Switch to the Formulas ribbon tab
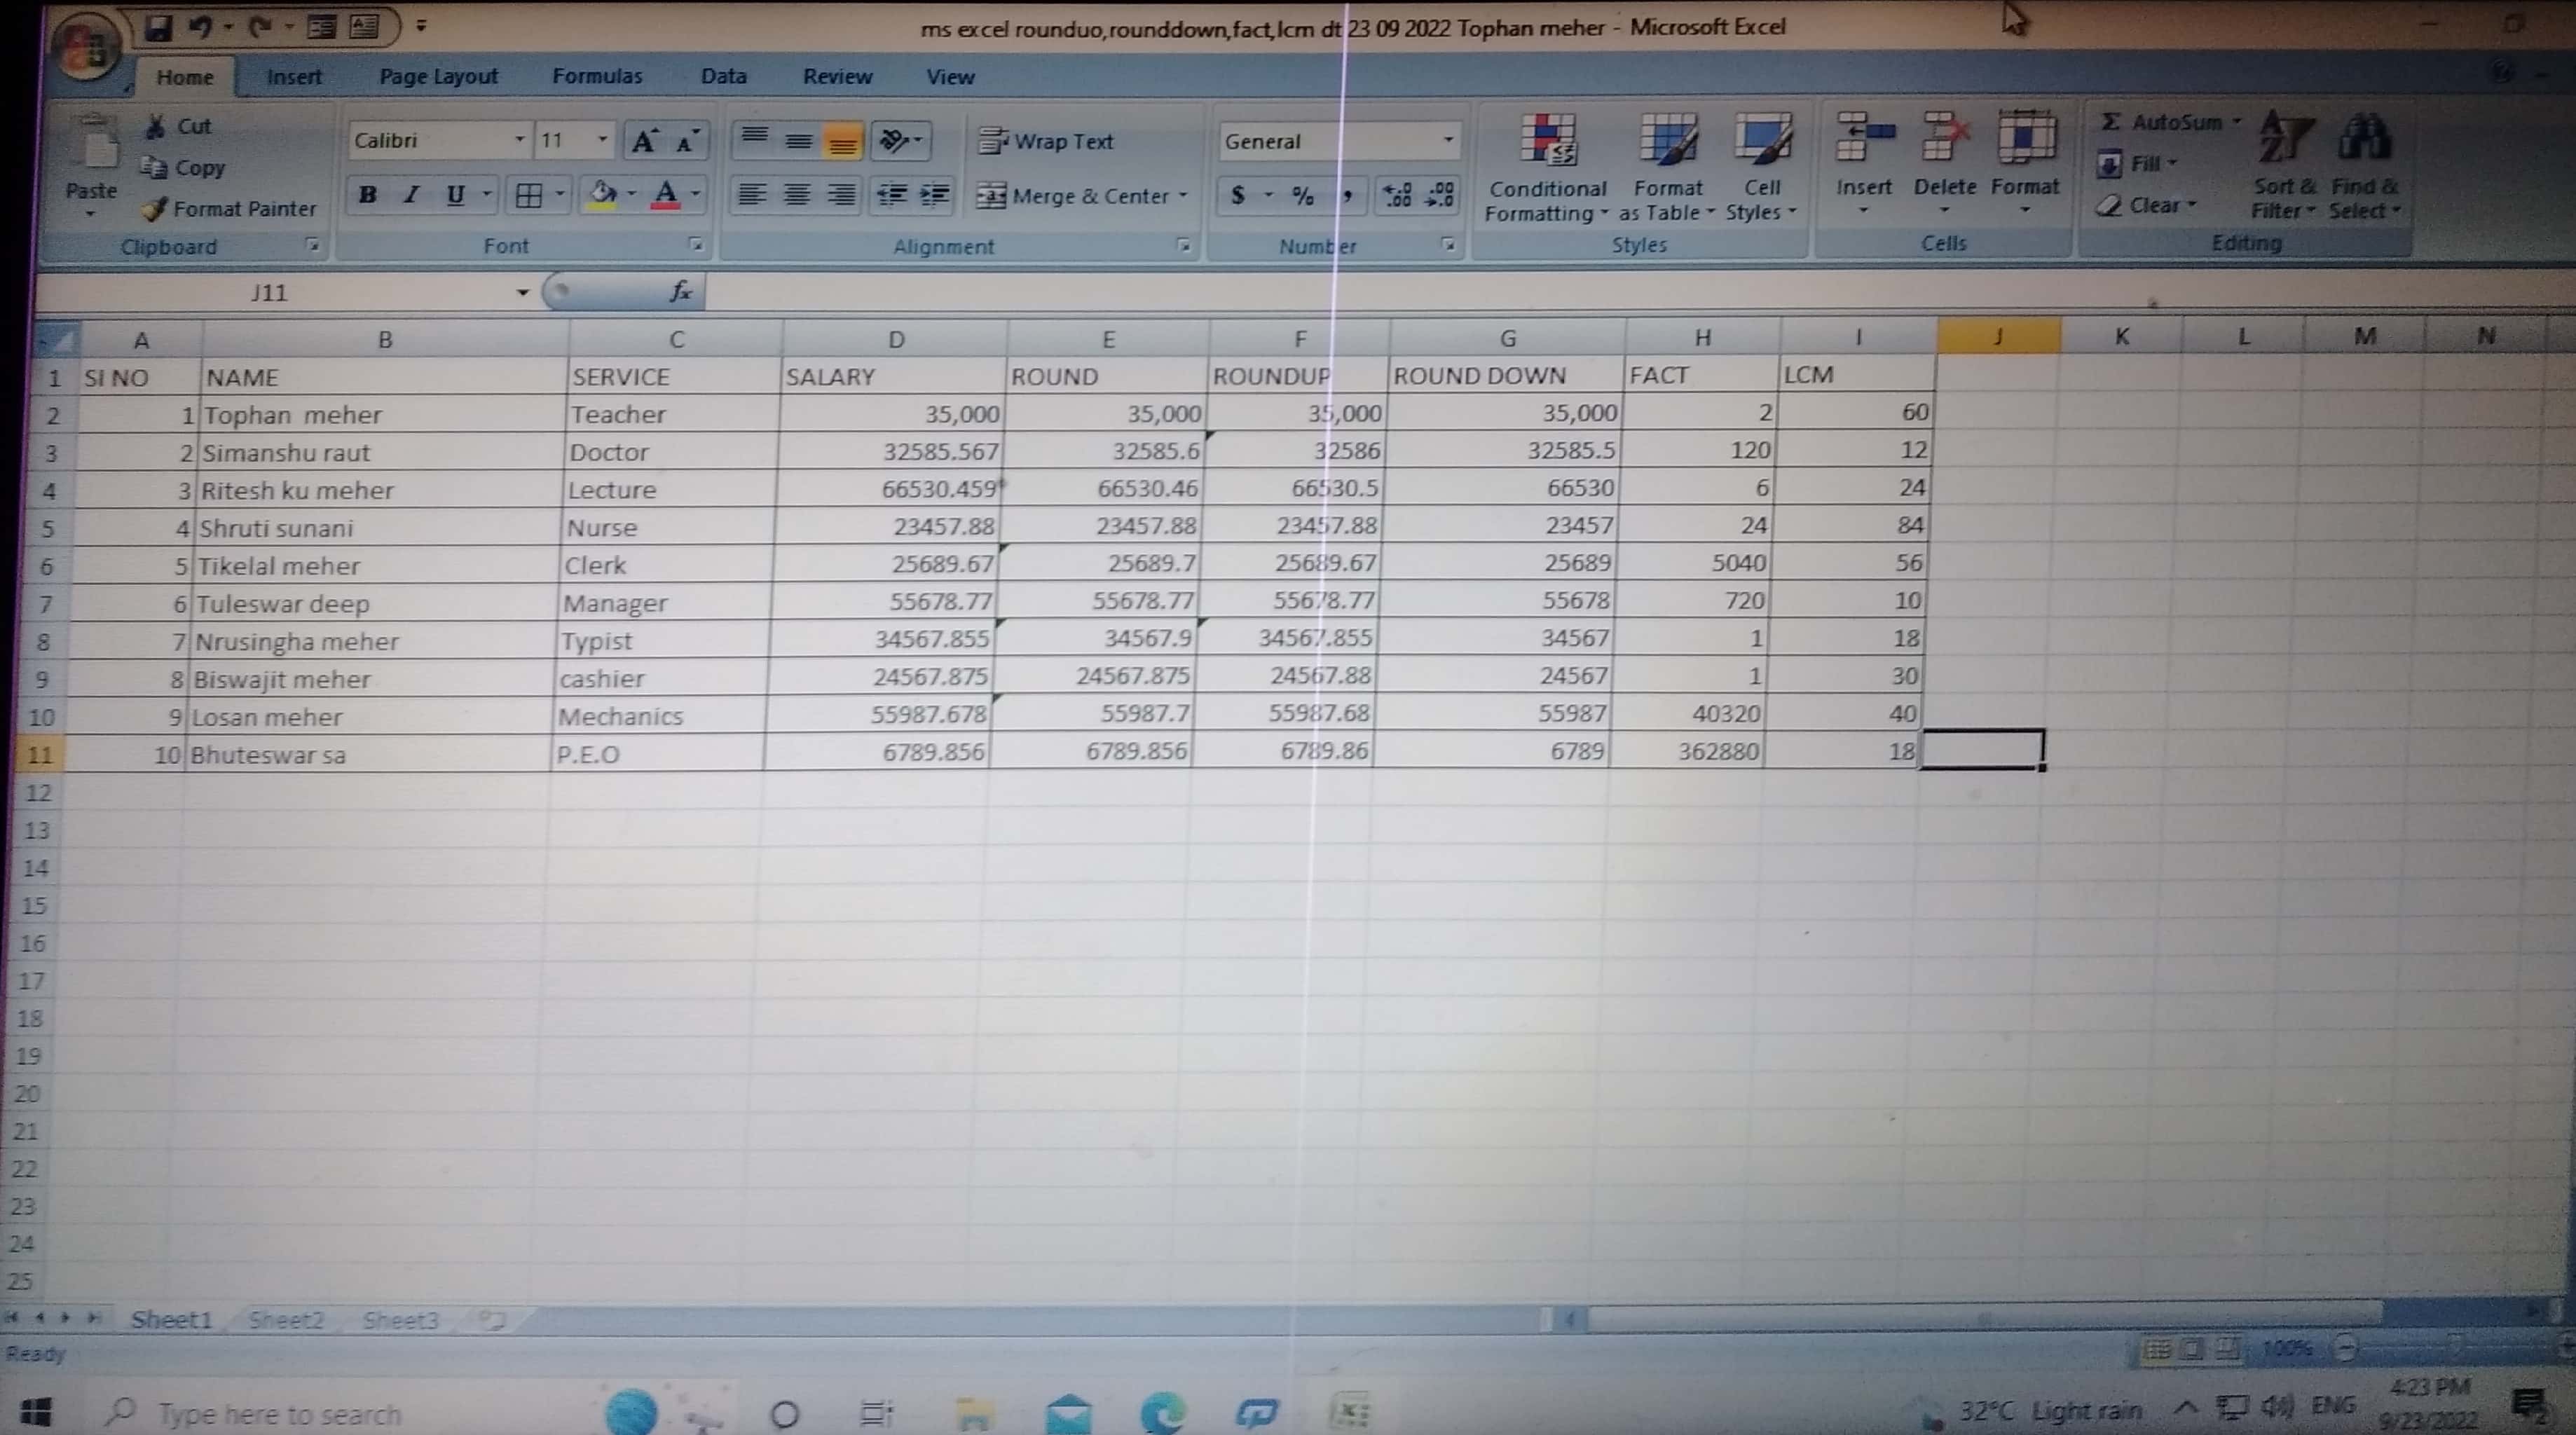The image size is (2576, 1435). pos(597,76)
